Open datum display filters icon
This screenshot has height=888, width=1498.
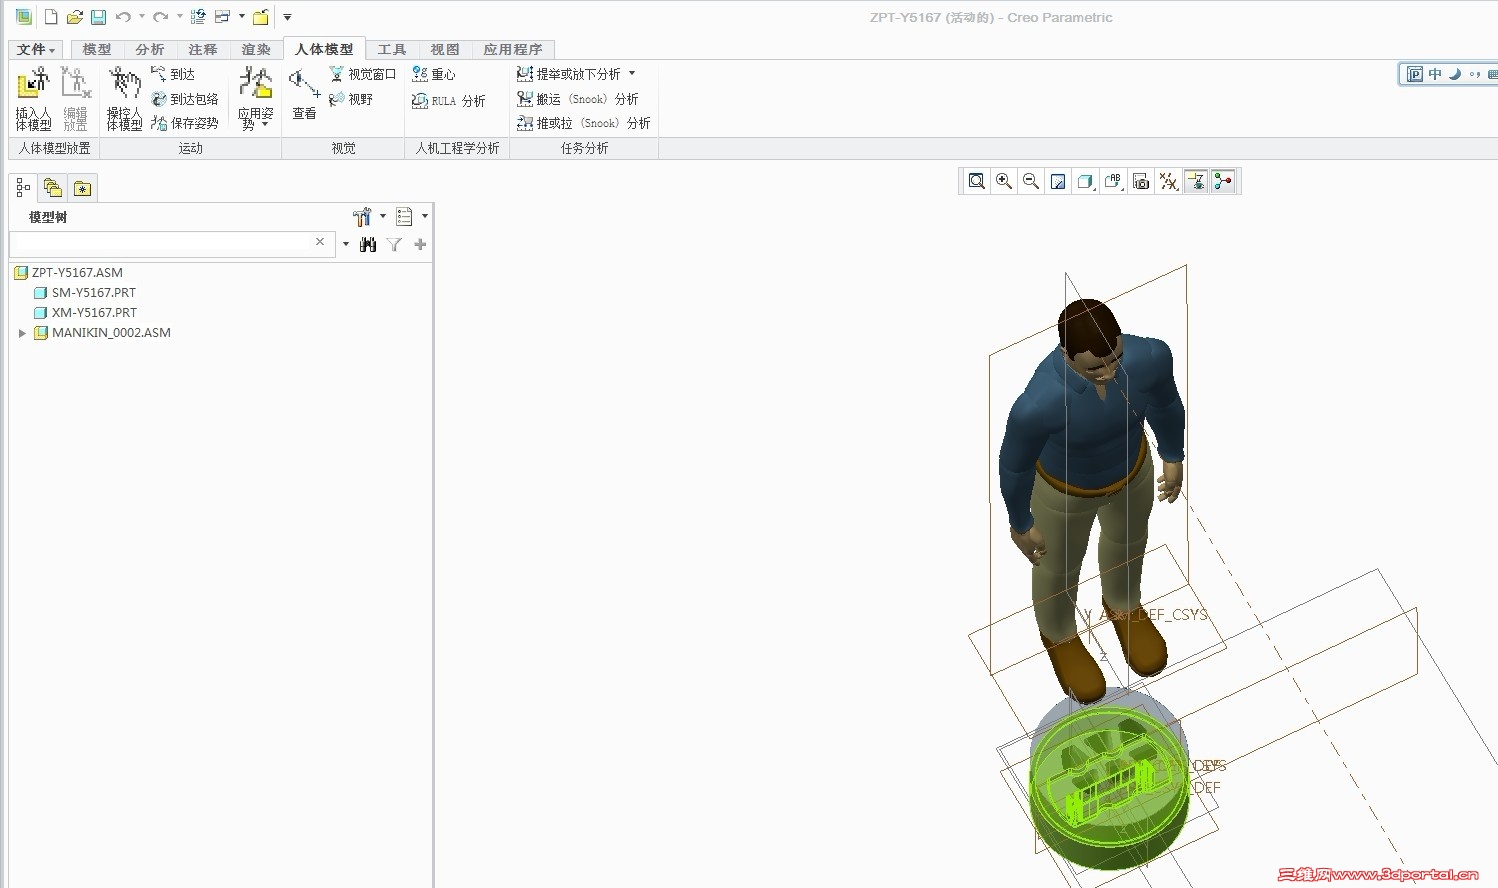click(1168, 181)
